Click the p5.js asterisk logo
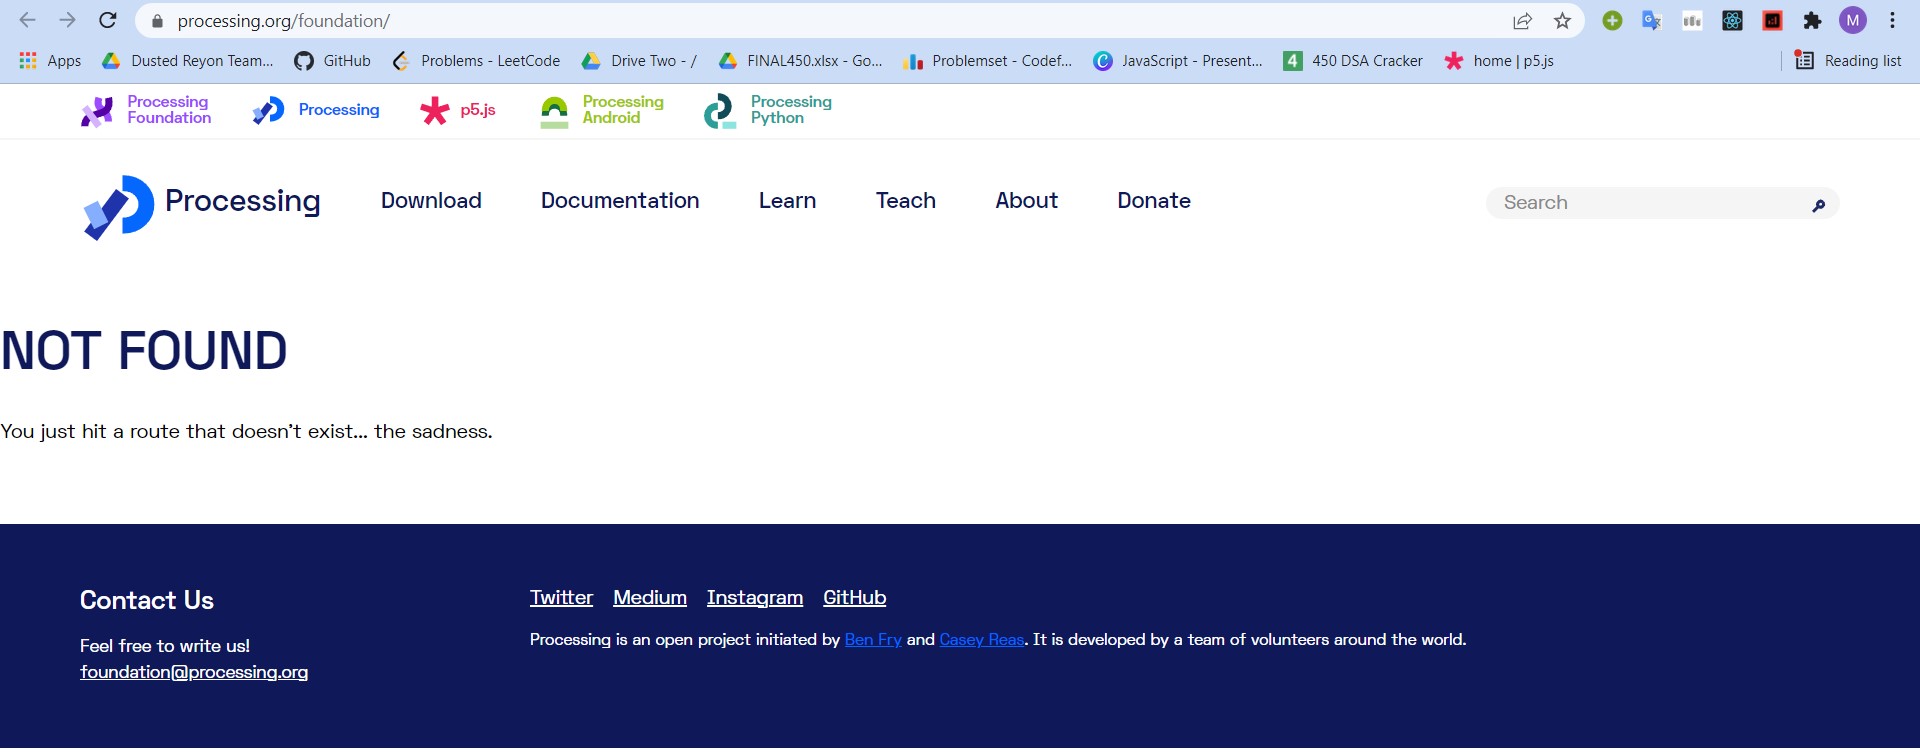This screenshot has height=752, width=1920. click(435, 110)
